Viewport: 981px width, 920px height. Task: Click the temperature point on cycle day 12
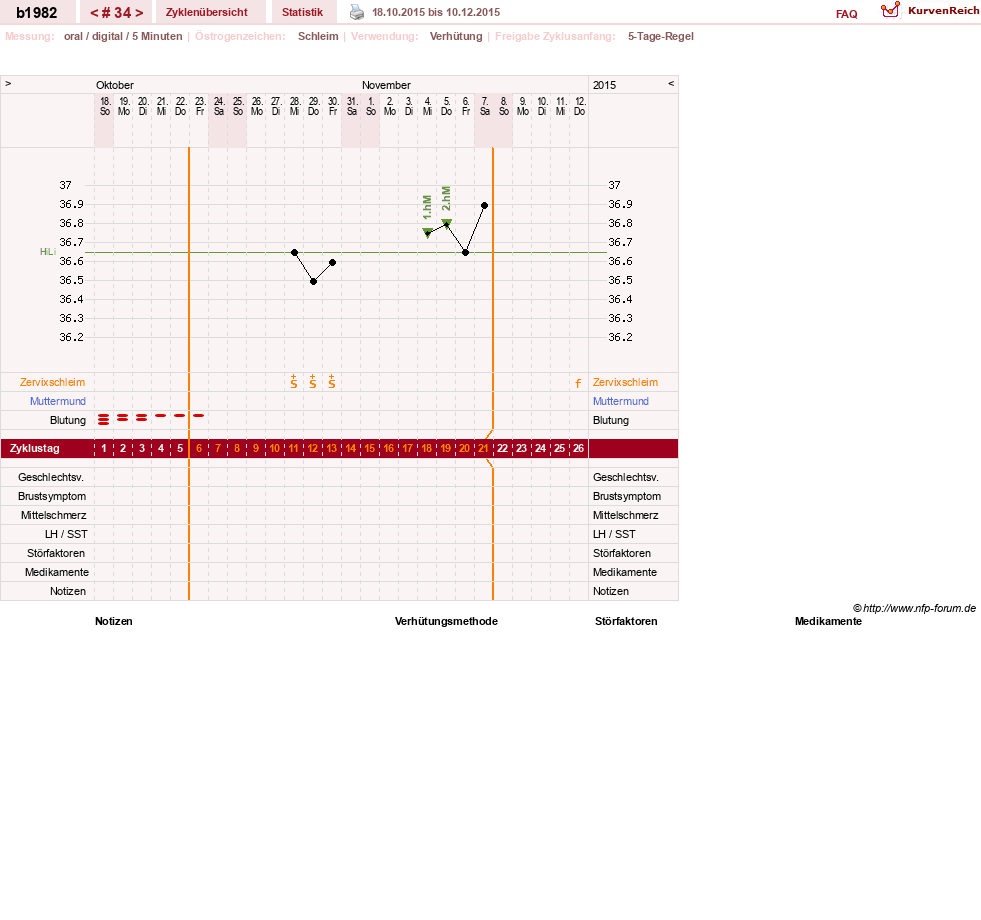coord(313,281)
